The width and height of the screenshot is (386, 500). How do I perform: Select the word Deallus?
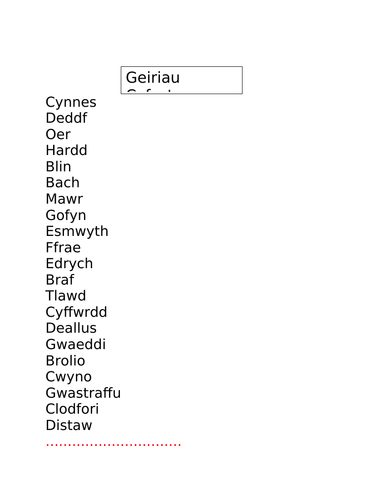(x=71, y=328)
